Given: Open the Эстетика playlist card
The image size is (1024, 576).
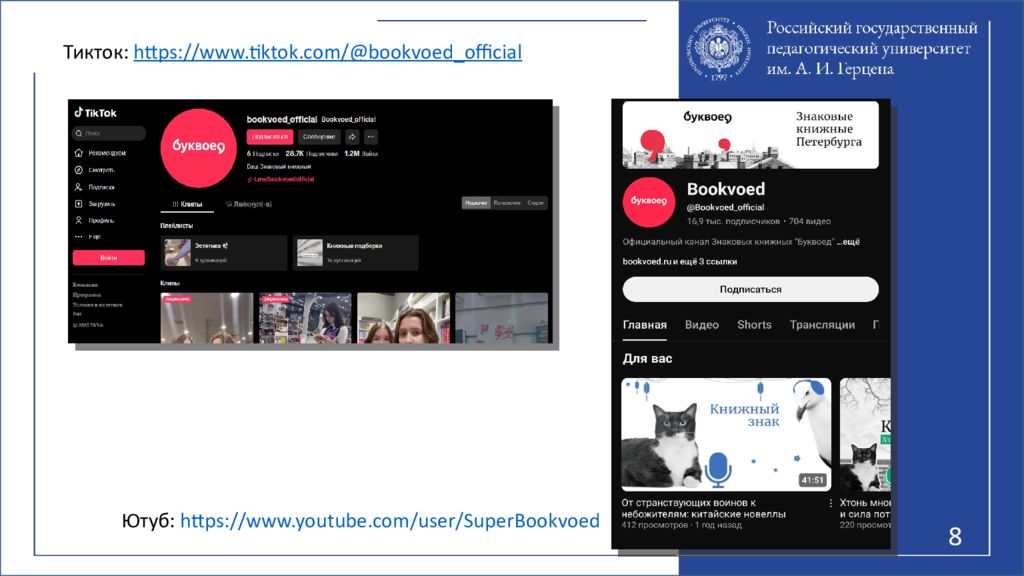Looking at the screenshot, I should pos(223,253).
